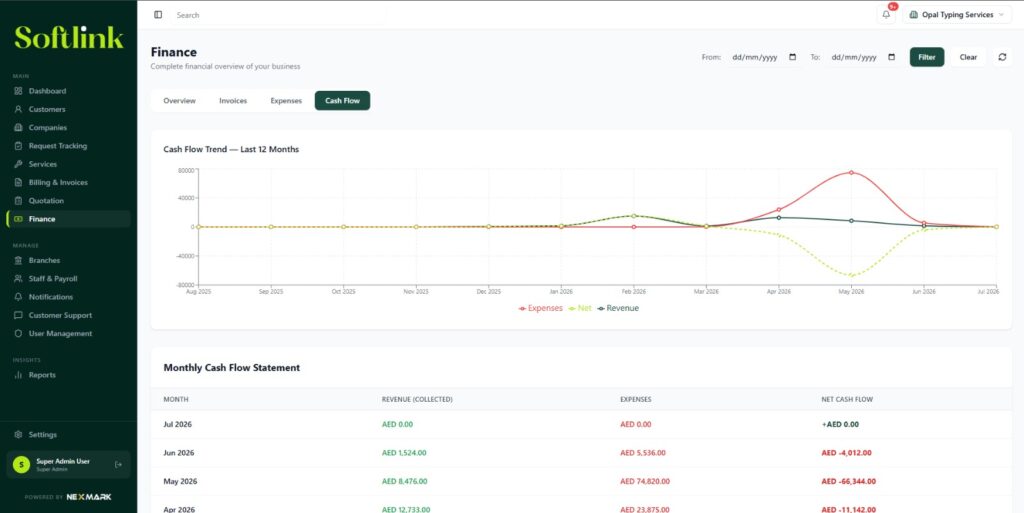
Task: Toggle Expenses series in chart legend
Action: coord(541,308)
